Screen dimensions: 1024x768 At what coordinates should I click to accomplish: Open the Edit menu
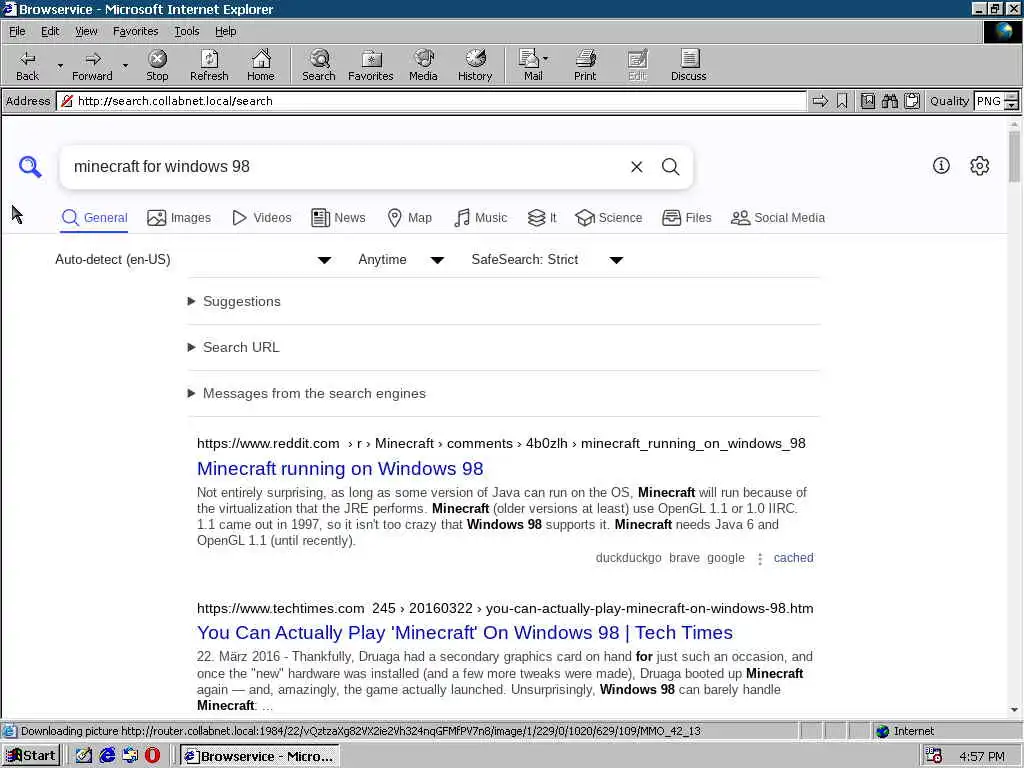[50, 31]
